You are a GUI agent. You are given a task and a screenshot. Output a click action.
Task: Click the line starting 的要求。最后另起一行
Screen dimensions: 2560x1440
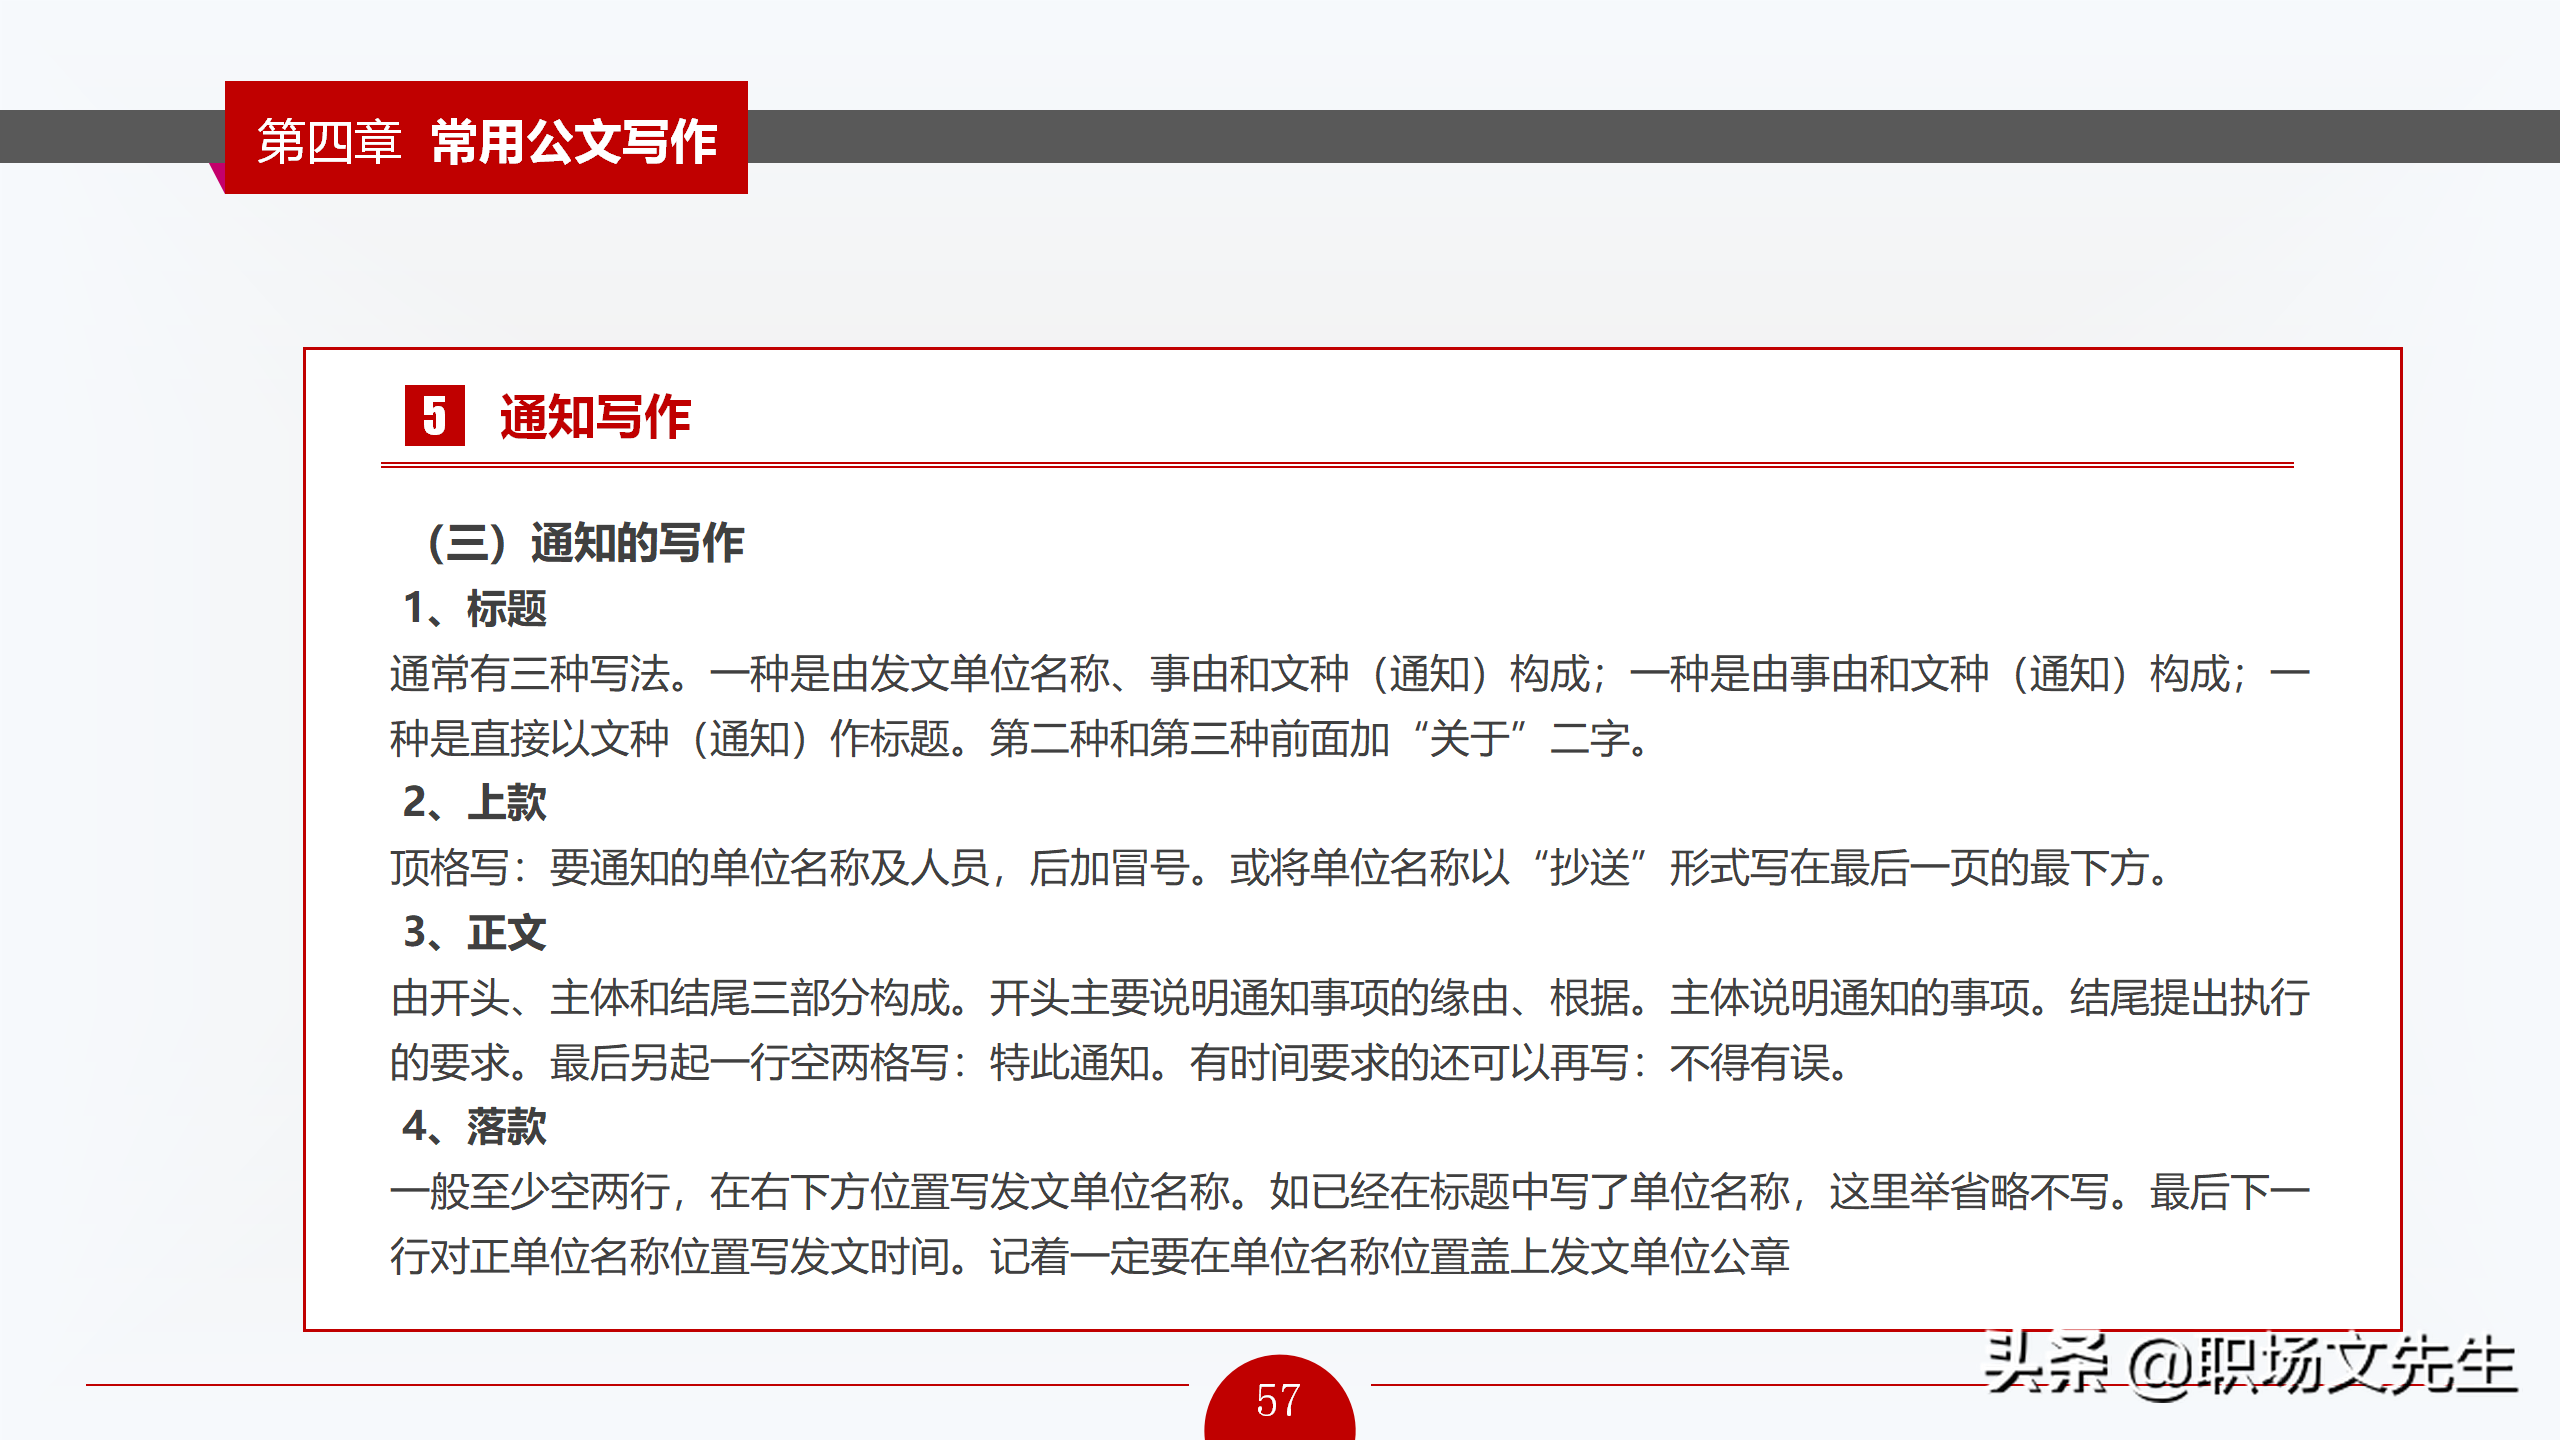click(x=1120, y=1062)
